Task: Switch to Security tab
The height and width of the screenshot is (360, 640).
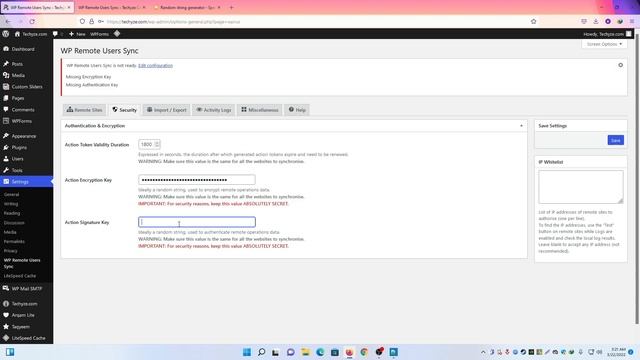Action: [x=124, y=110]
